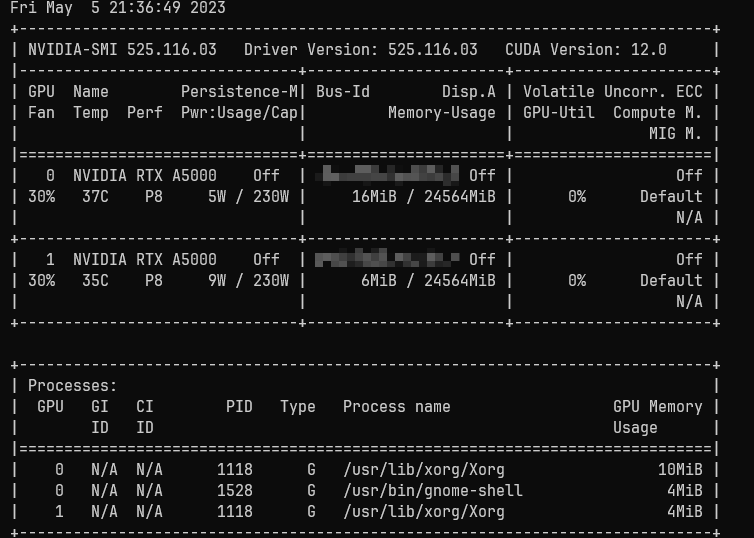Select the CUDA Version: 12.0 text
754x538 pixels.
(x=586, y=50)
